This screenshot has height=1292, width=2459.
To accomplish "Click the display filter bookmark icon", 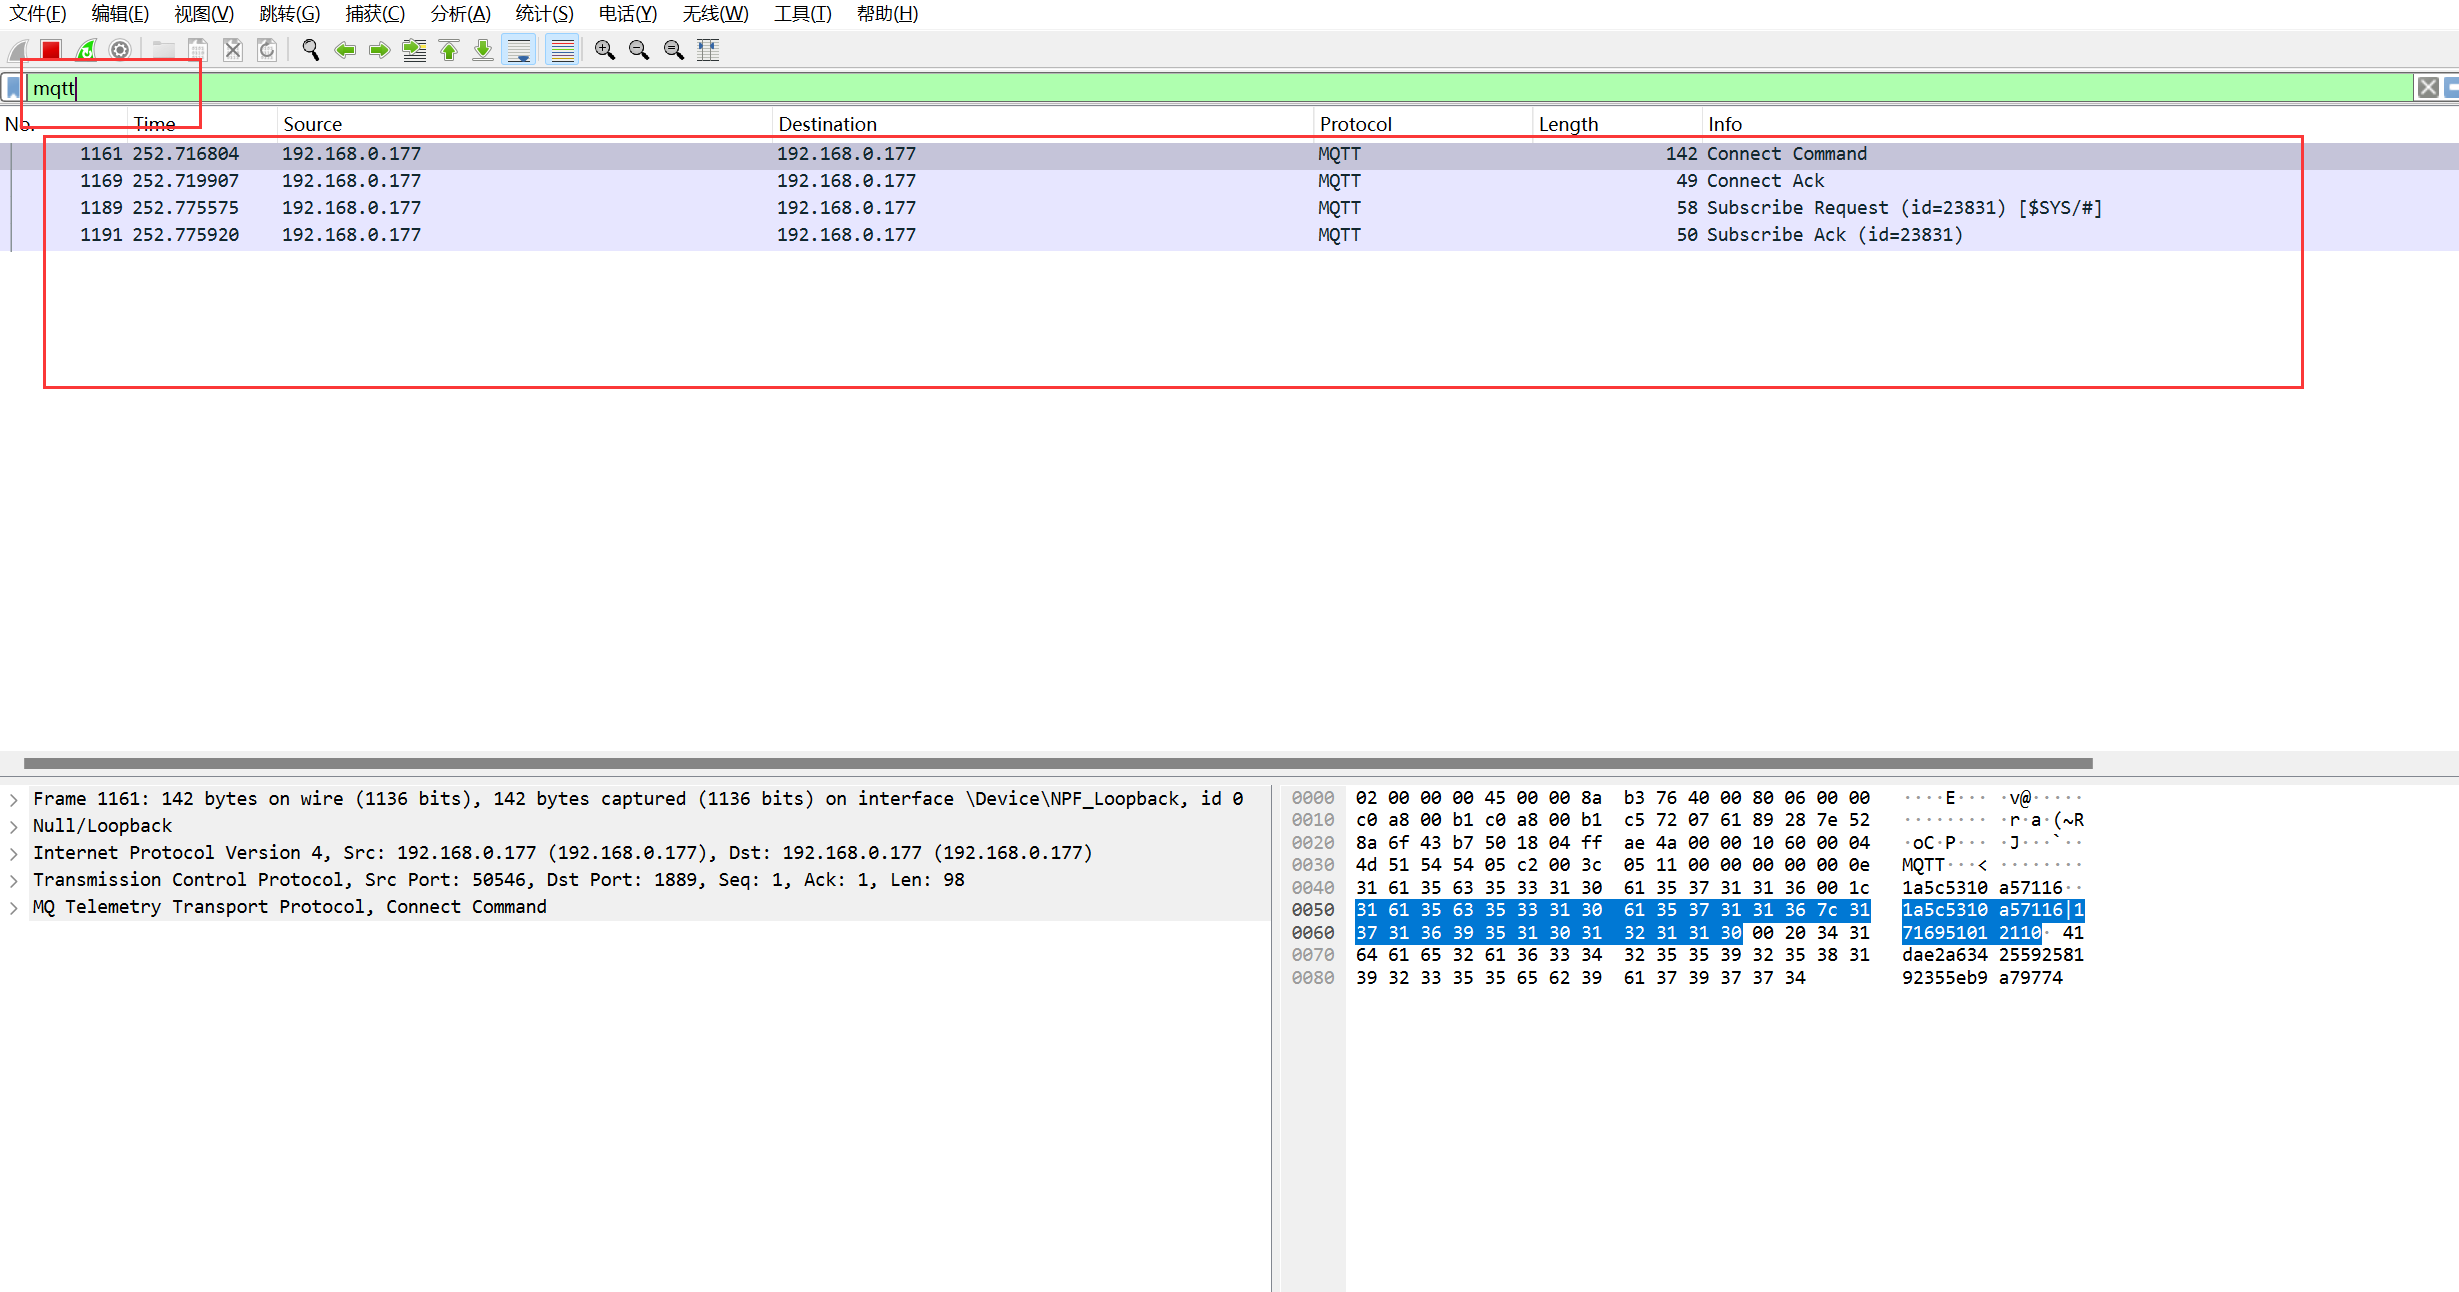I will tap(13, 88).
